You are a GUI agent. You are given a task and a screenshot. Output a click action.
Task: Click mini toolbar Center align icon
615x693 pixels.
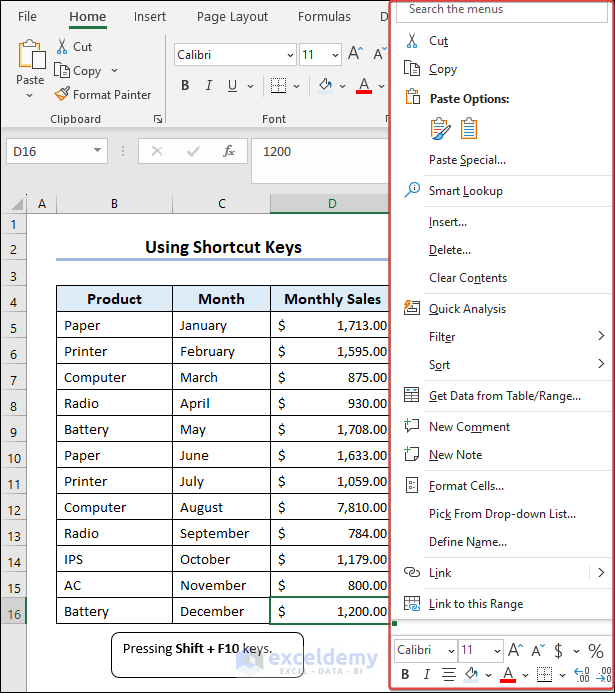[x=449, y=674]
